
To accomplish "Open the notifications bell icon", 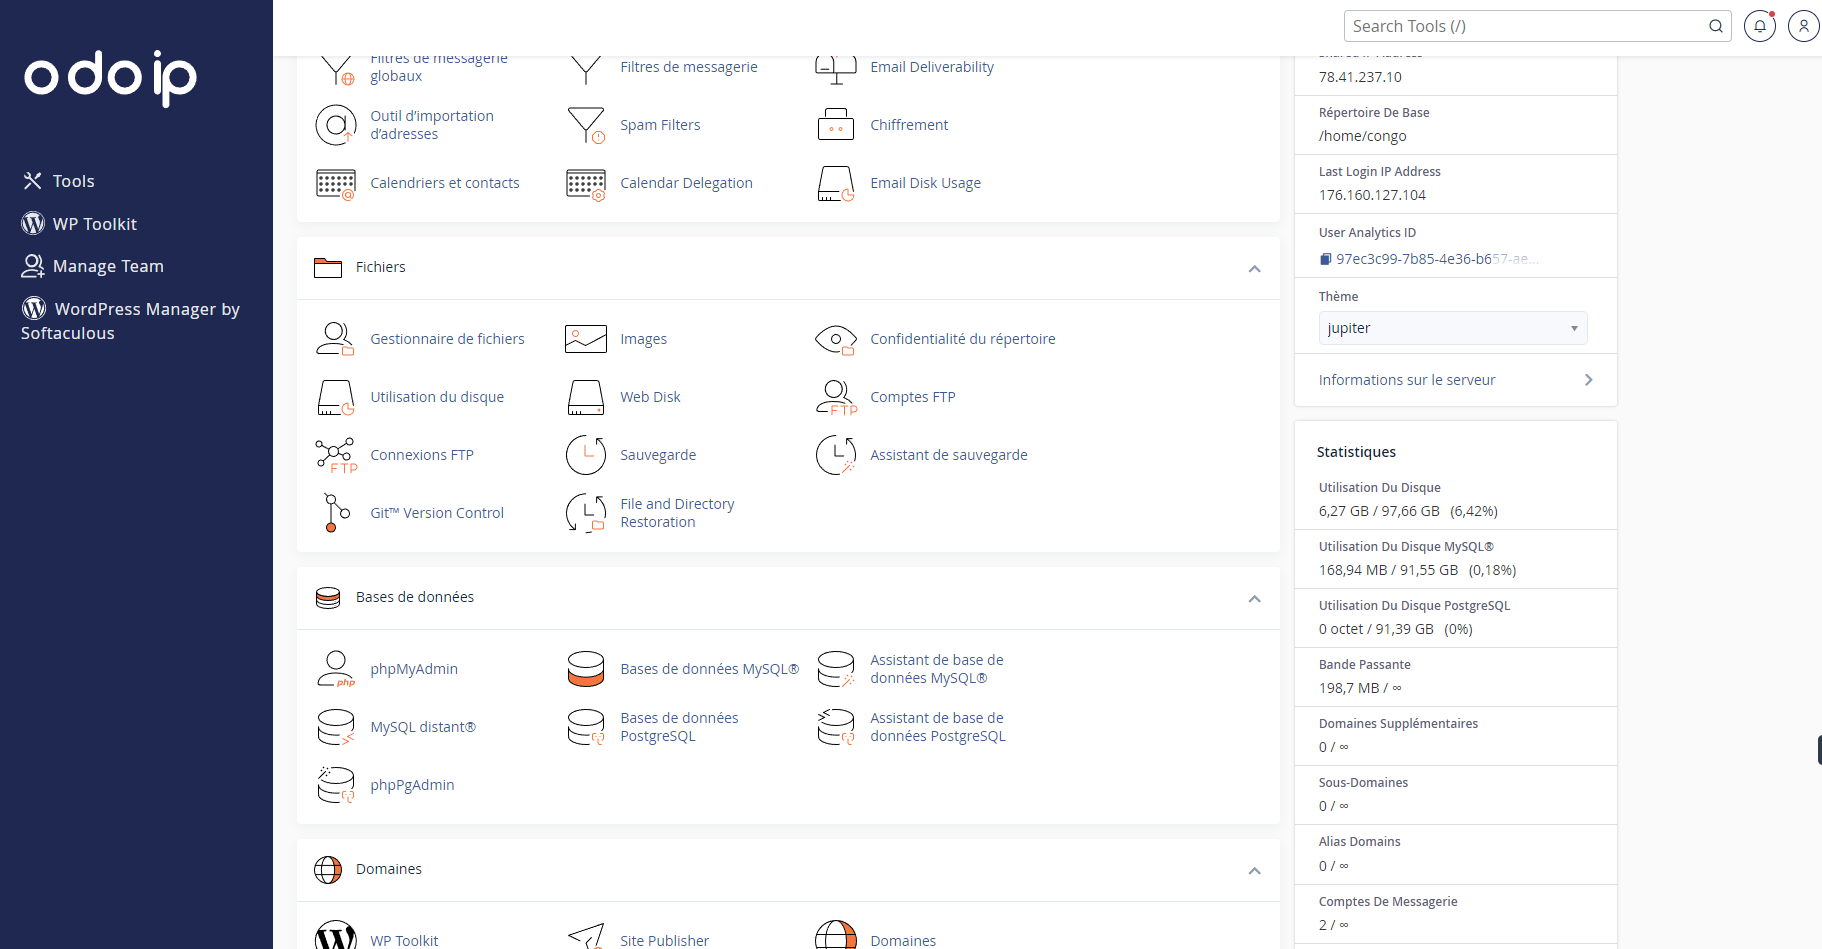I will 1759,26.
